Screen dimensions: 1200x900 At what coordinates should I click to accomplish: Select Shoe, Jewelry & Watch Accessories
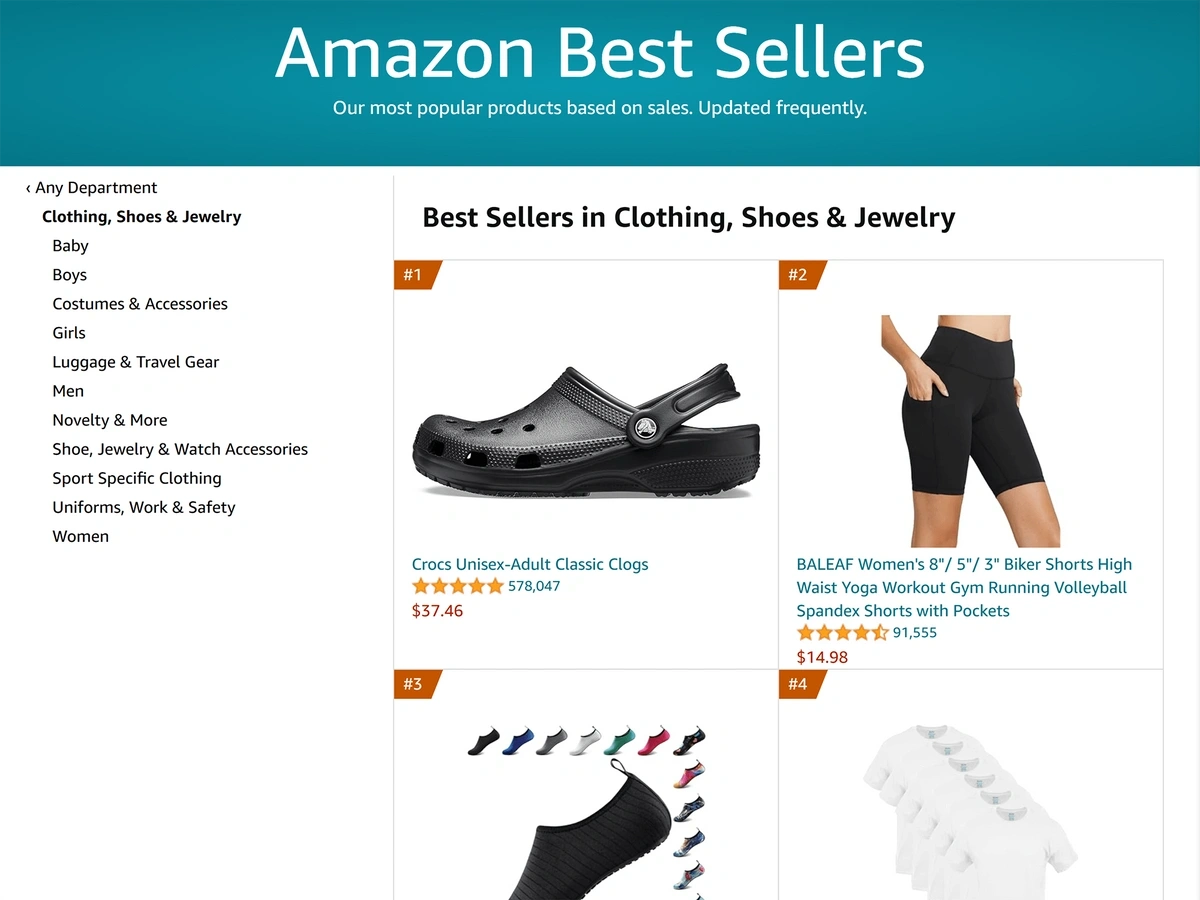tap(180, 449)
